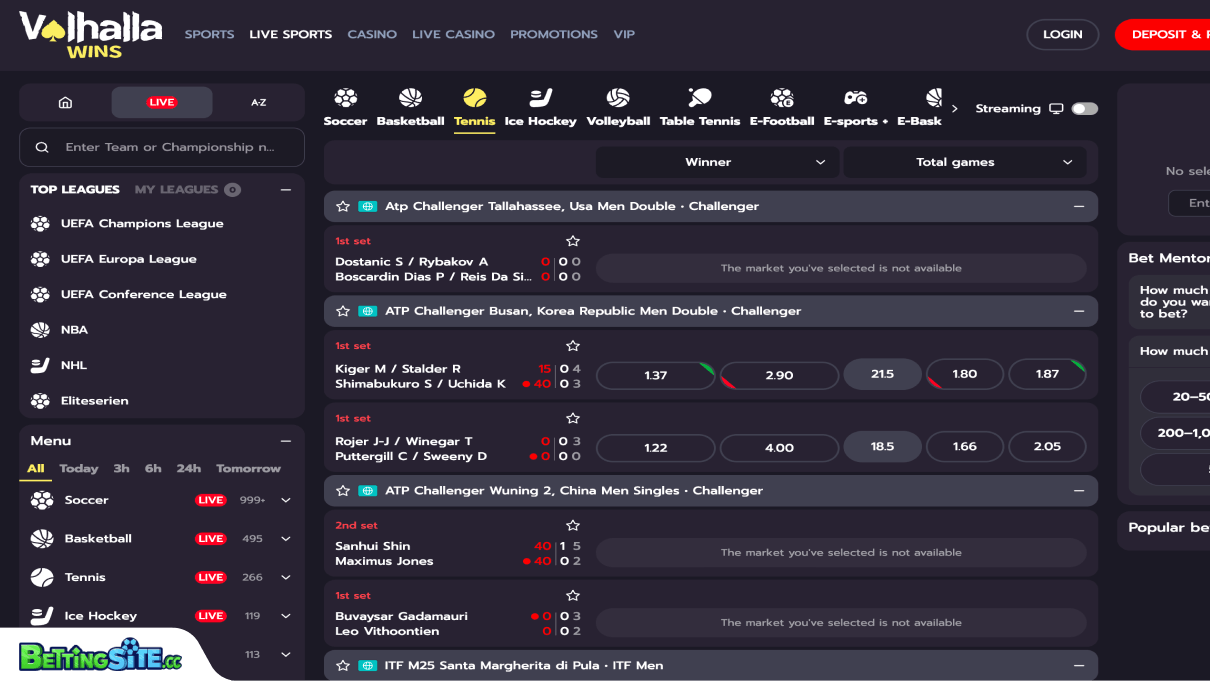Open the PROMOTIONS menu

pyautogui.click(x=553, y=34)
